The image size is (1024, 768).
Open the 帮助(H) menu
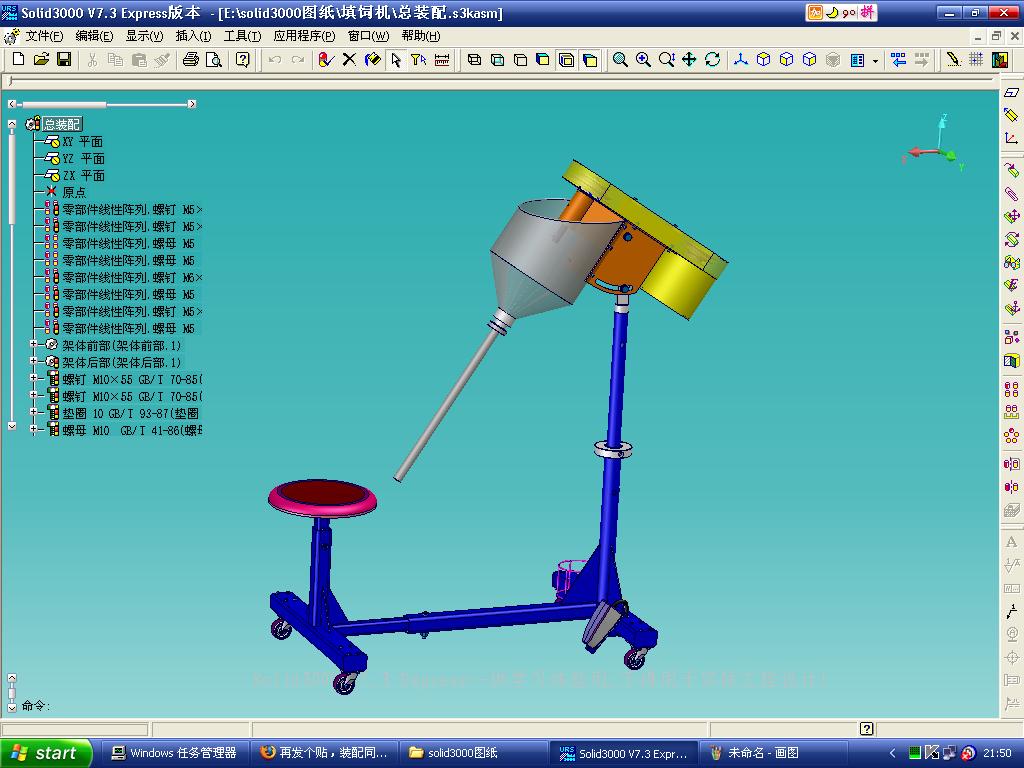(x=421, y=36)
